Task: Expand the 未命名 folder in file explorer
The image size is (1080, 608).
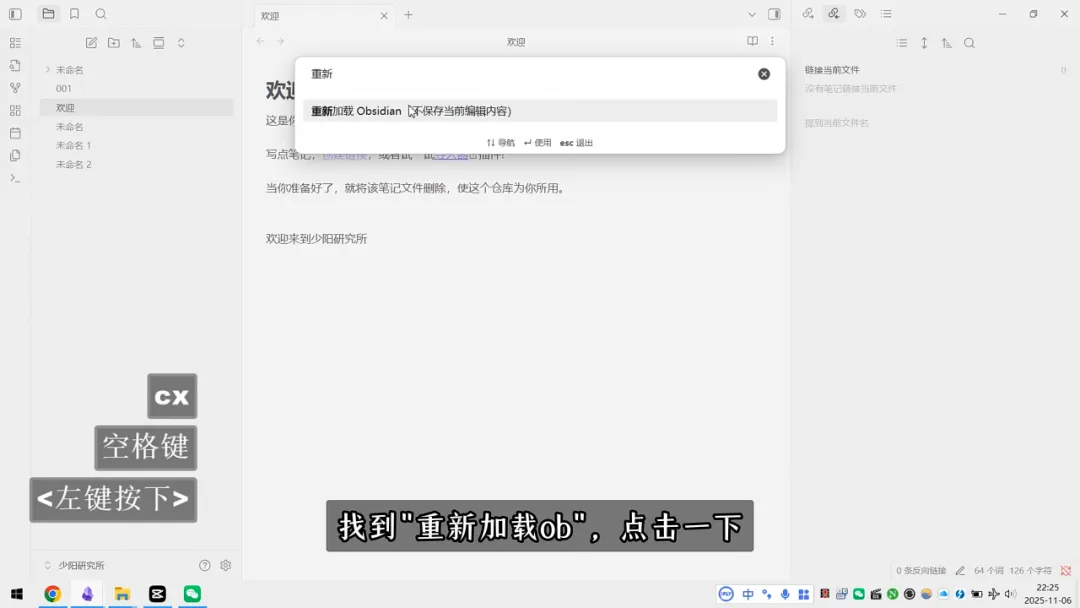Action: pos(48,70)
